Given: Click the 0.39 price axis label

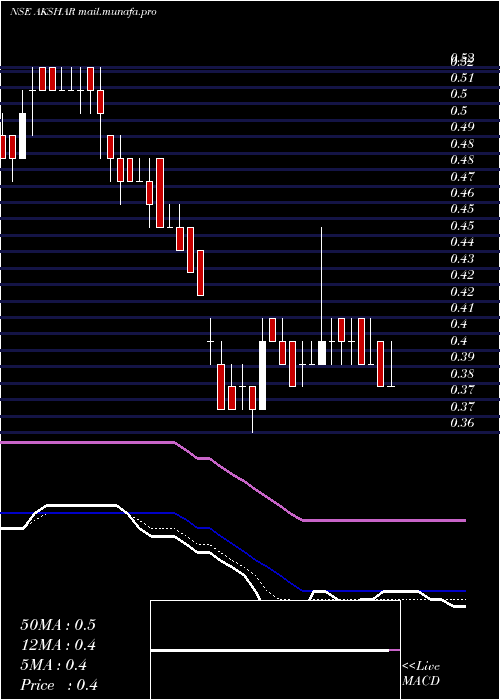Looking at the screenshot, I should [462, 357].
